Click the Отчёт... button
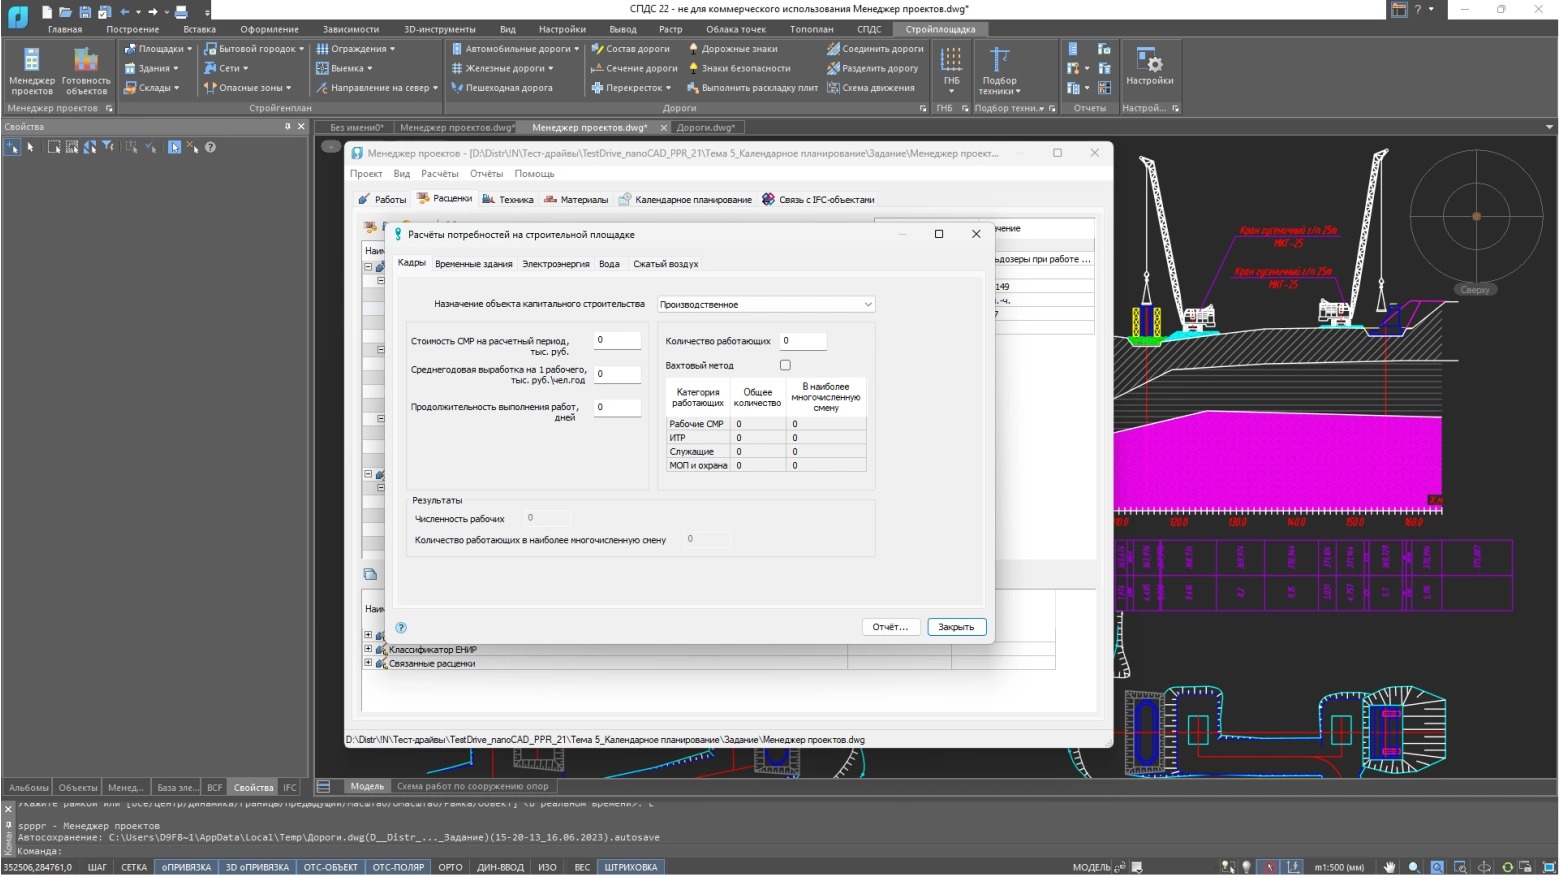Viewport: 1560px width, 877px height. click(890, 627)
